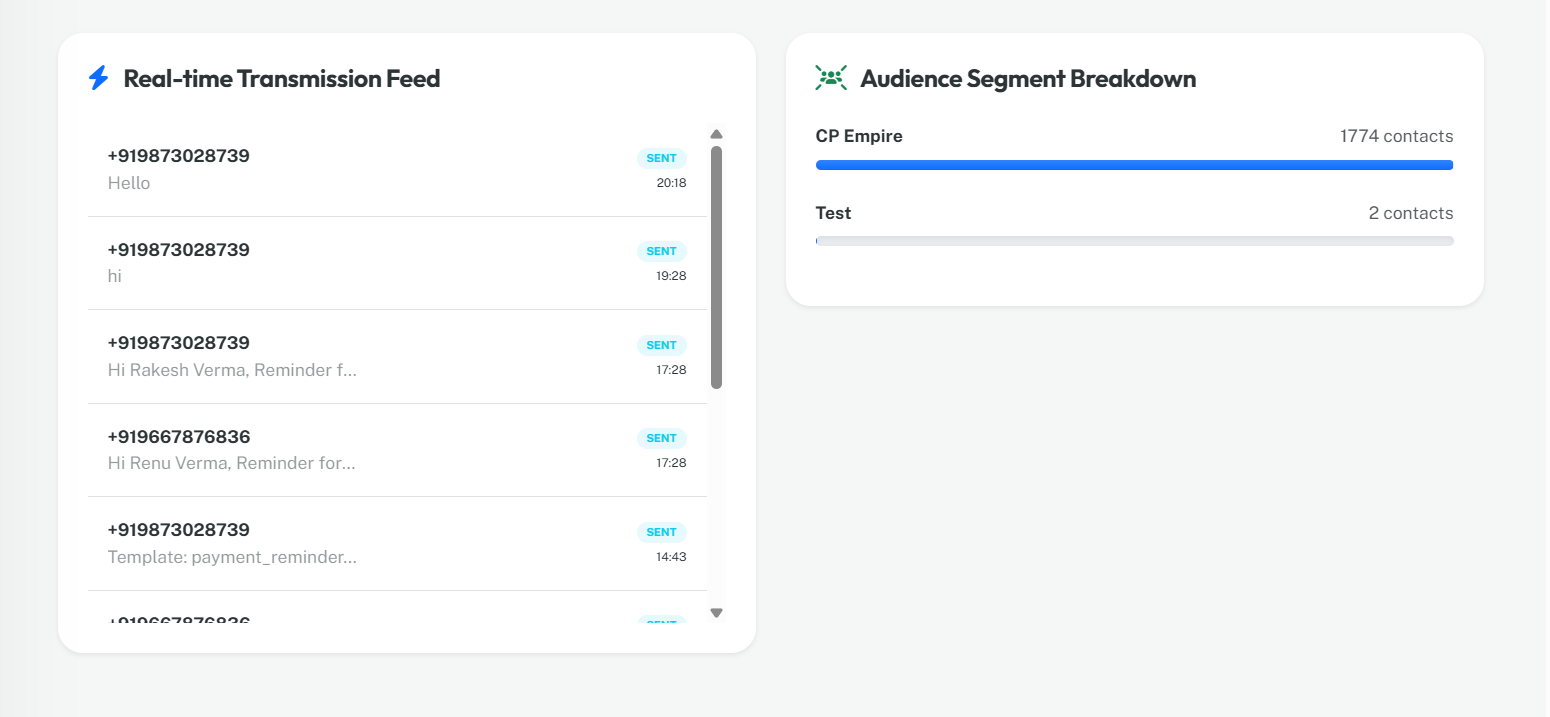Image resolution: width=1550 pixels, height=717 pixels.
Task: Select the Hi Rakesh Verma reminder message
Action: [x=397, y=357]
